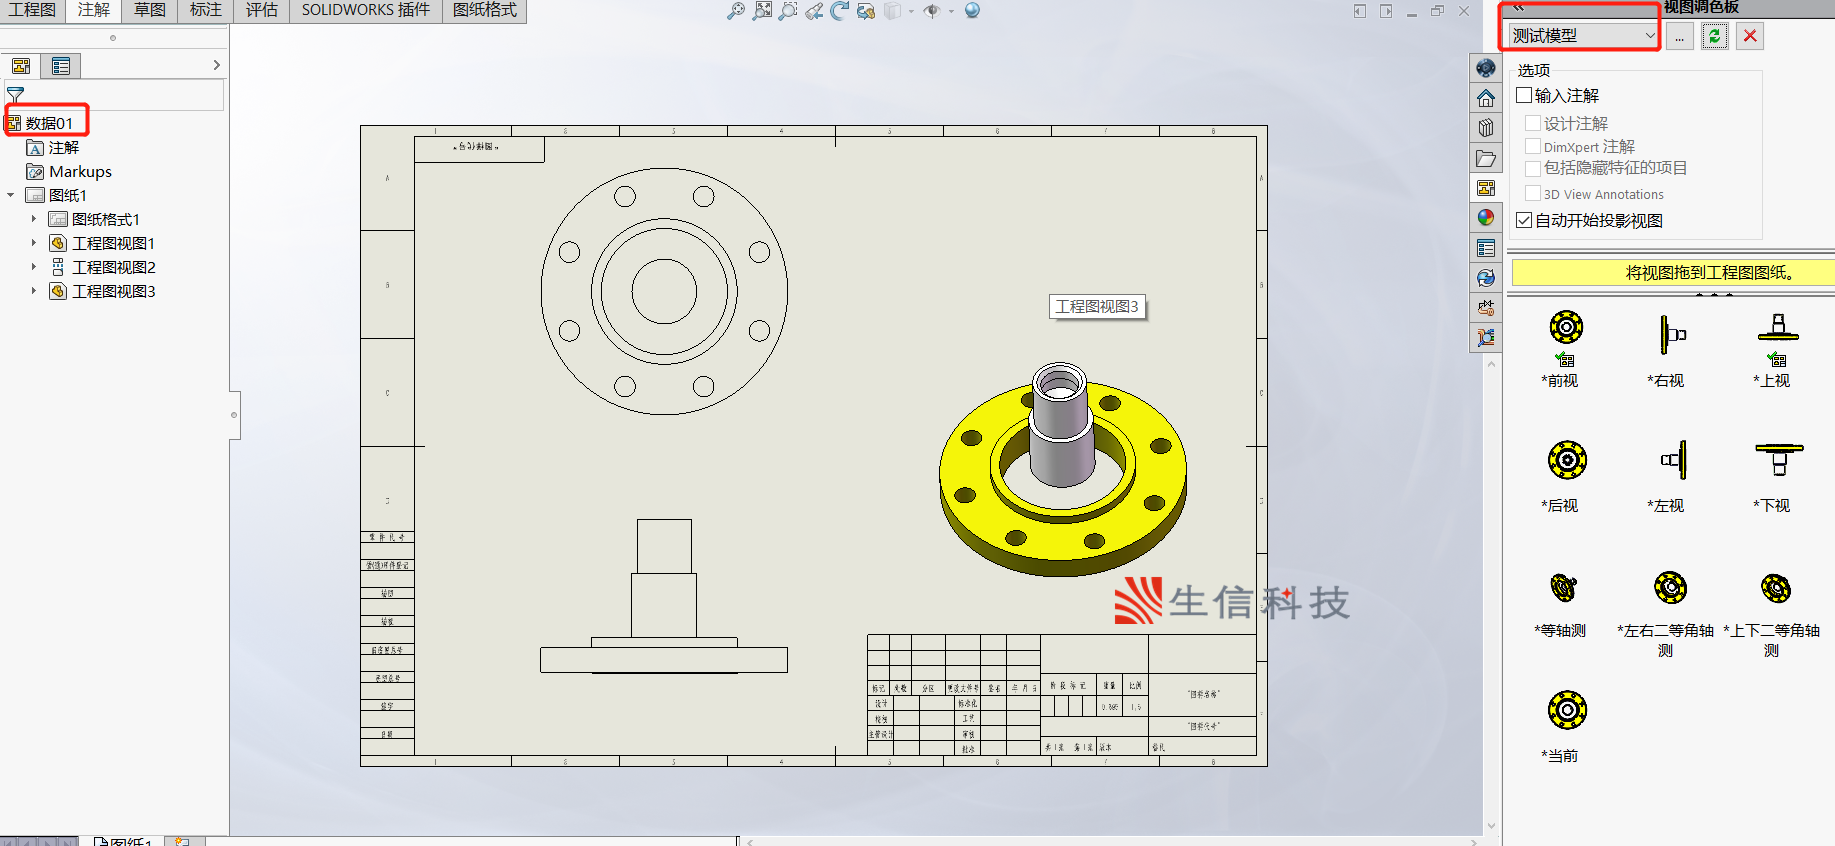
Task: Click the browse (...) button beside model dropdown
Action: tap(1679, 36)
